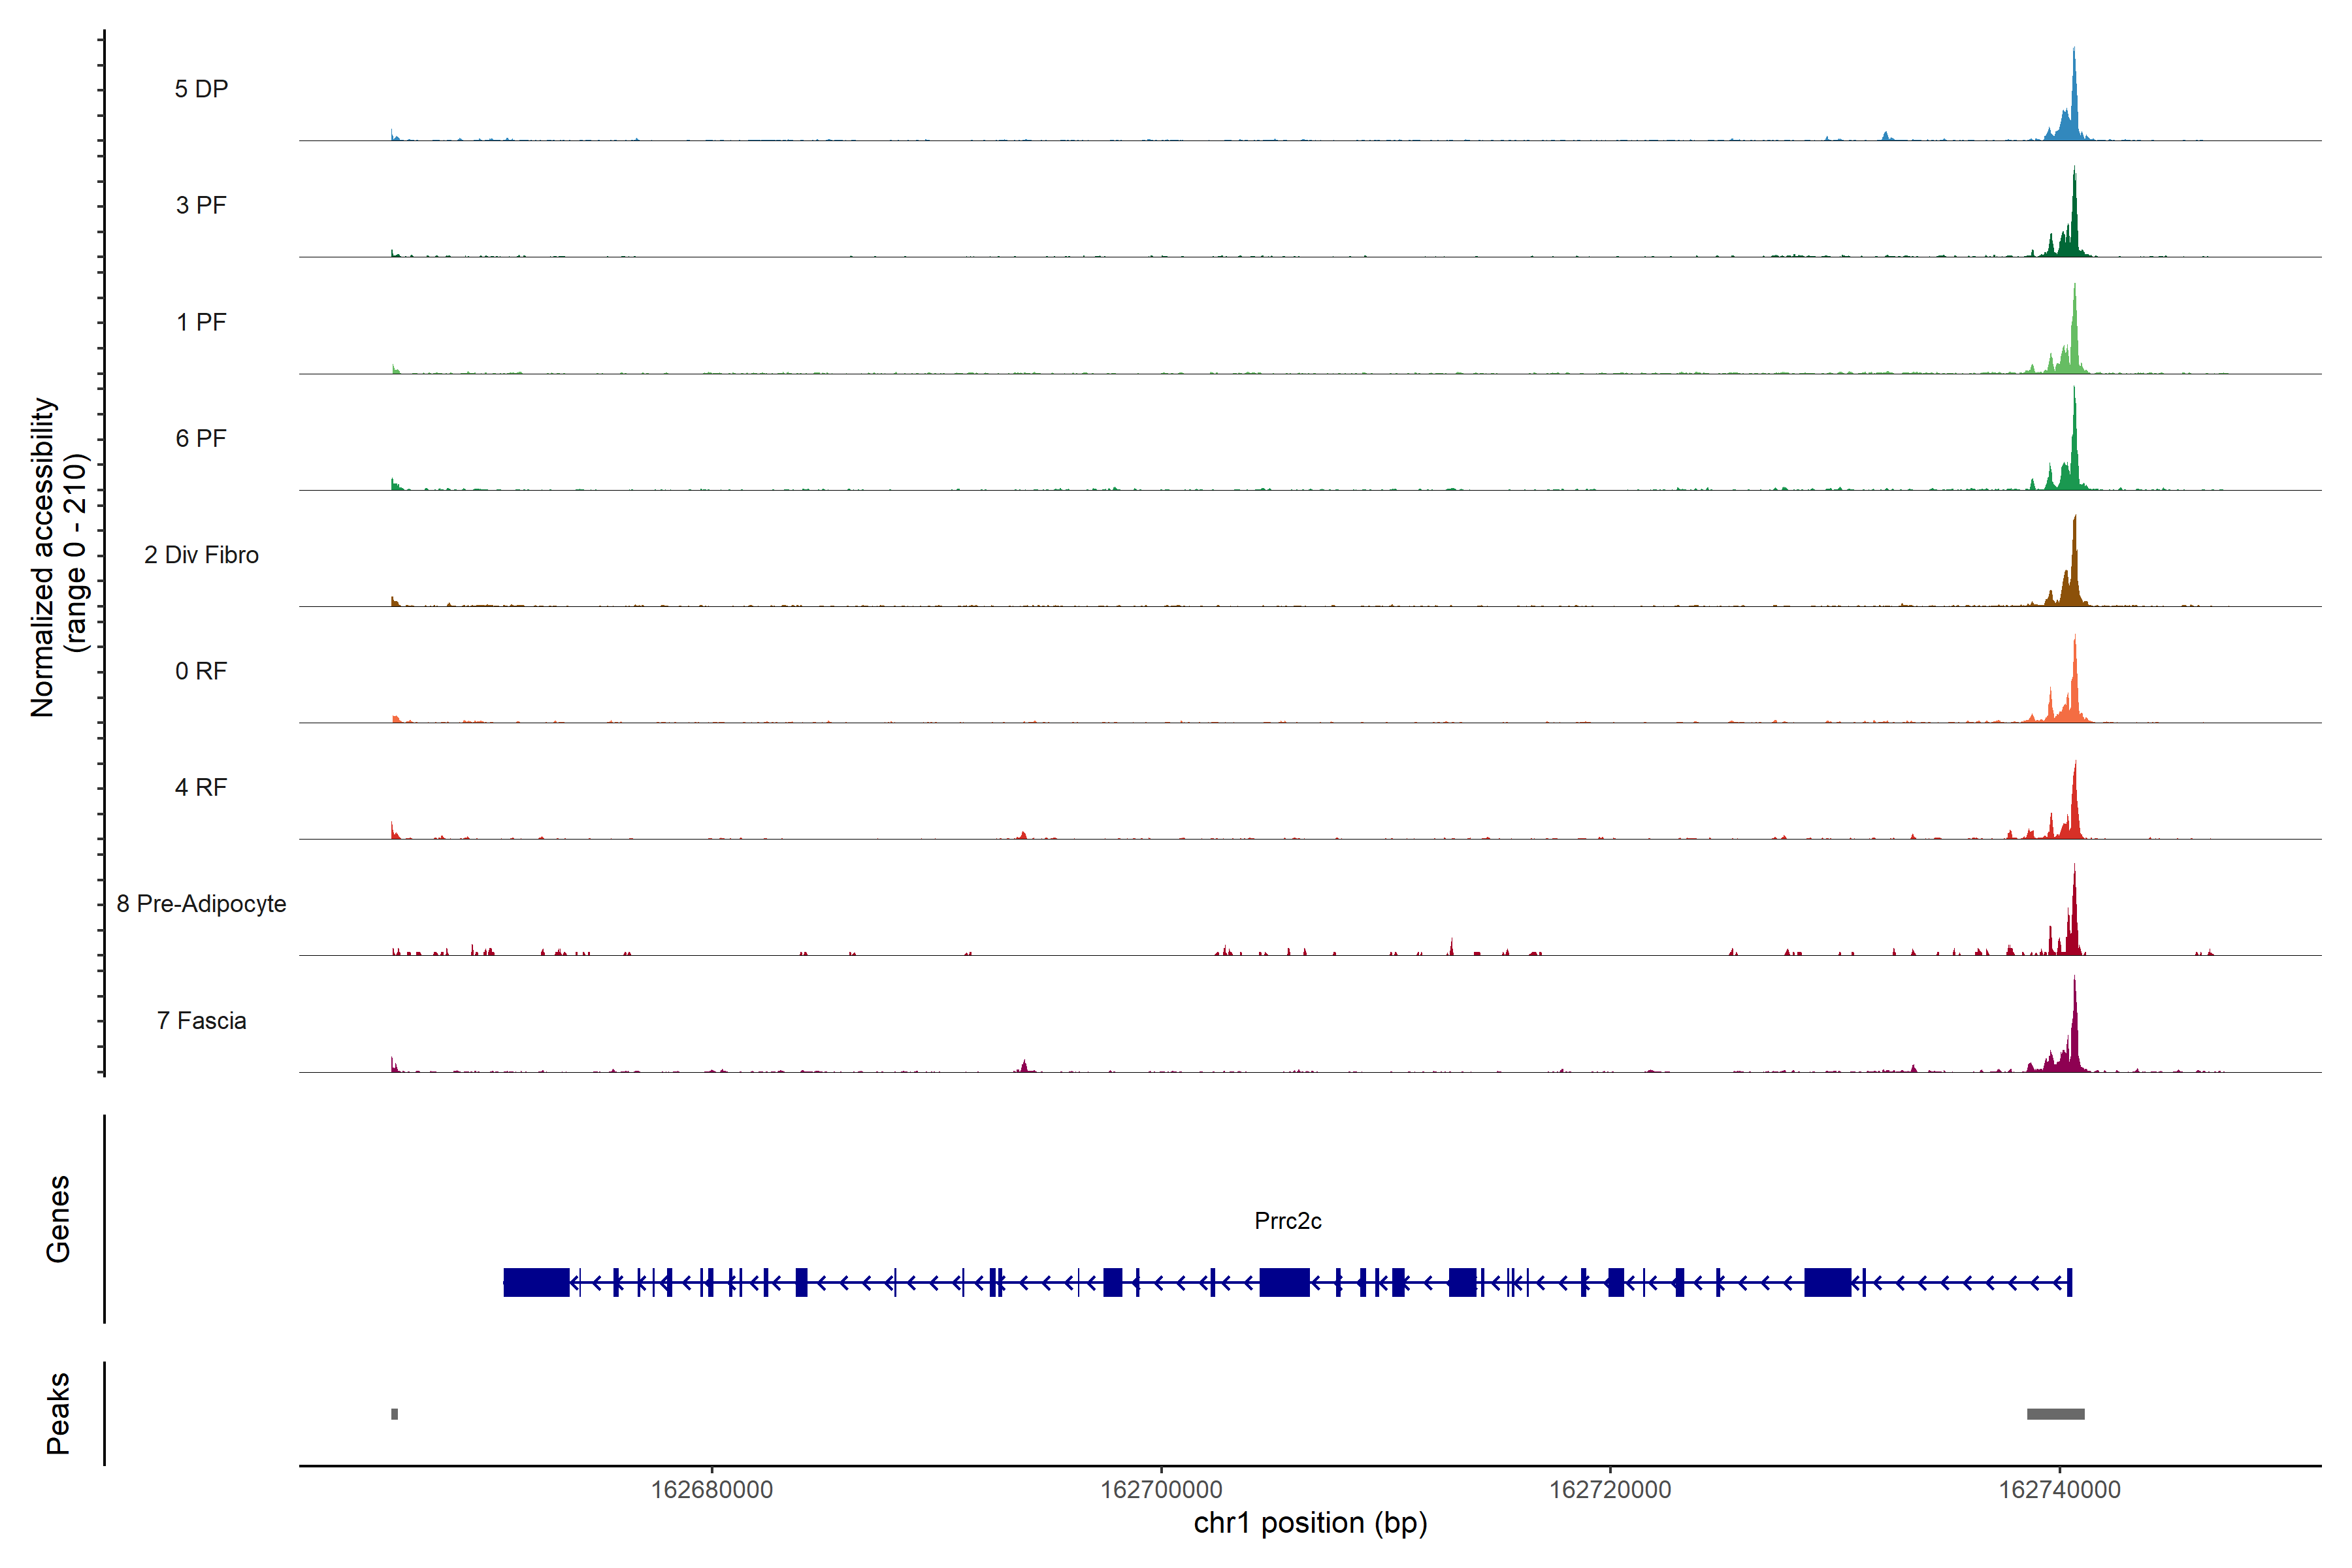Click the 162700000 axis tick label
The height and width of the screenshot is (1568, 2352).
1161,1490
